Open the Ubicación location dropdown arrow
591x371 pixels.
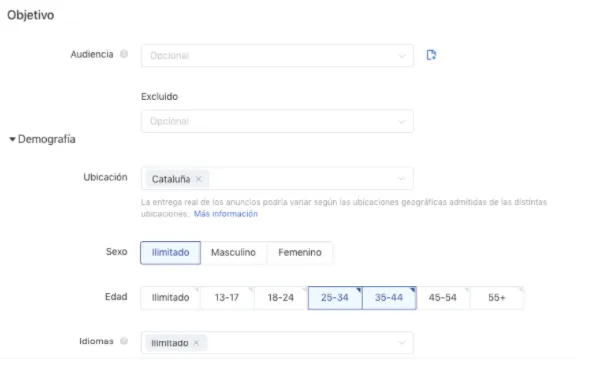[x=401, y=178]
